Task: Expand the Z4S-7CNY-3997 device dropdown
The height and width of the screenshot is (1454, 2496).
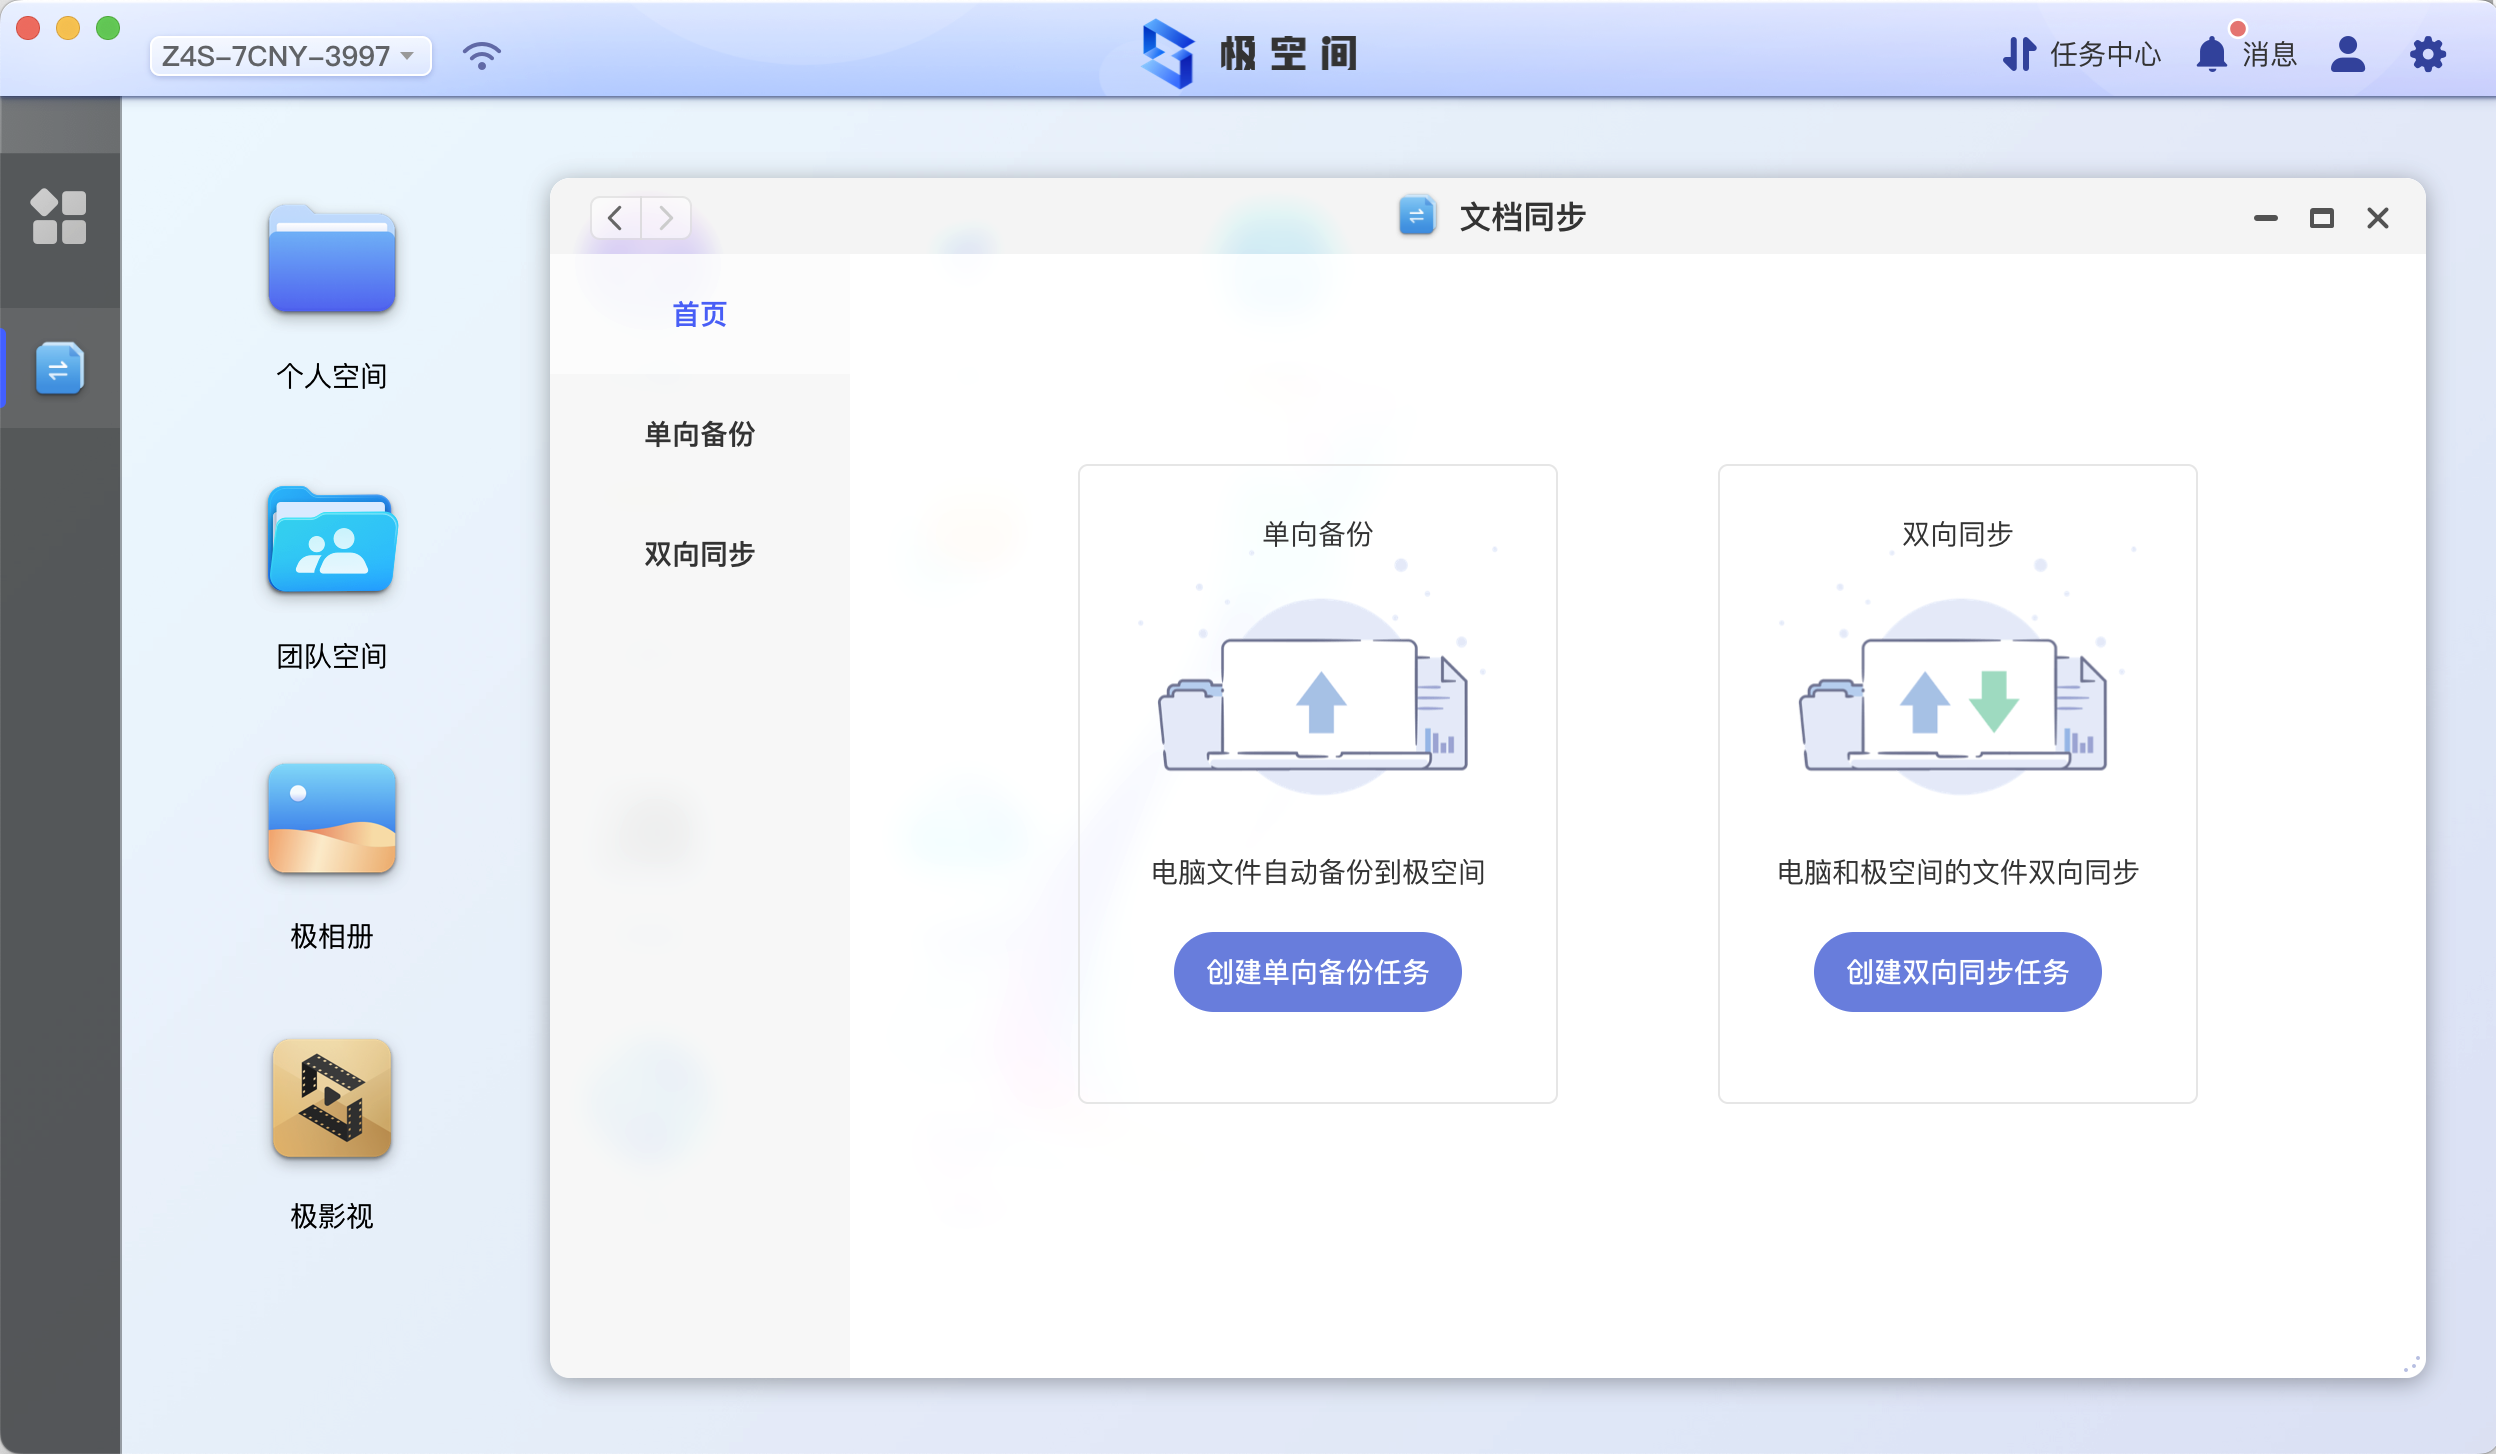Action: (290, 55)
